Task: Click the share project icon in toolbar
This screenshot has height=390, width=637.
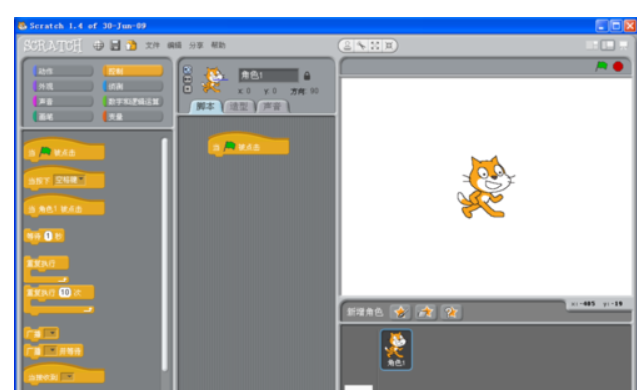Action: (131, 45)
